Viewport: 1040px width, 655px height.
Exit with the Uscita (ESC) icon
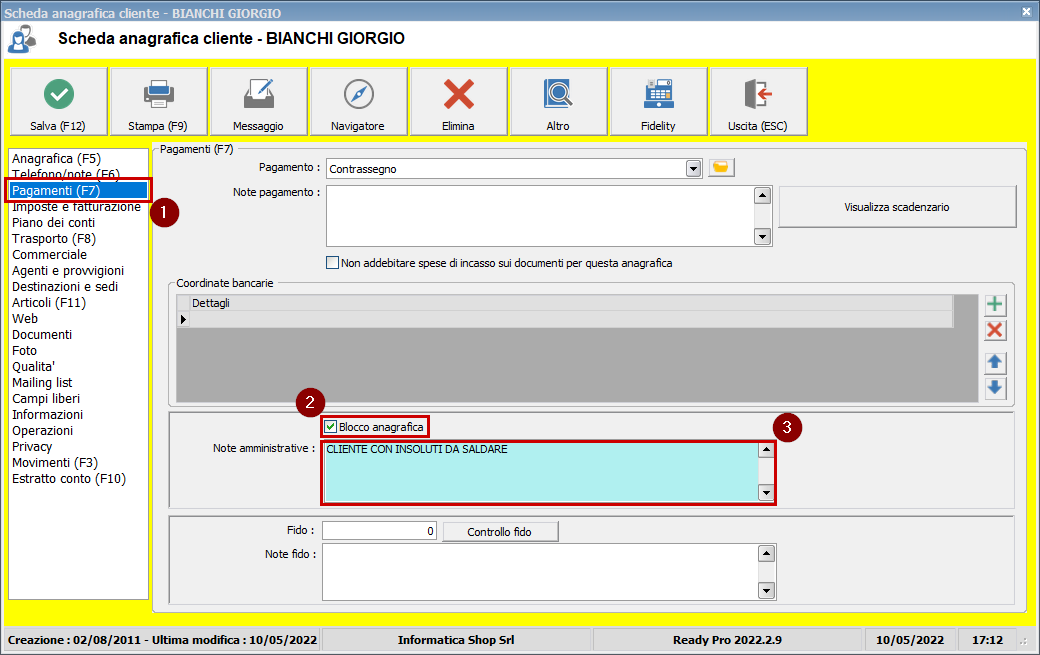758,95
